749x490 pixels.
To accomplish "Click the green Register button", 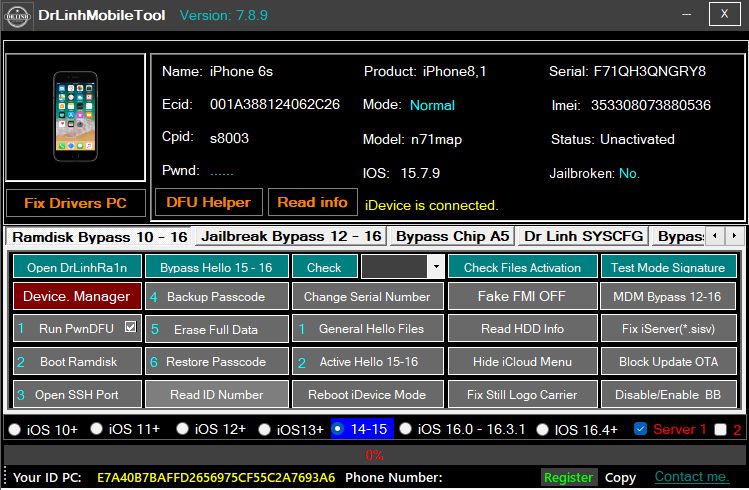I will [568, 477].
